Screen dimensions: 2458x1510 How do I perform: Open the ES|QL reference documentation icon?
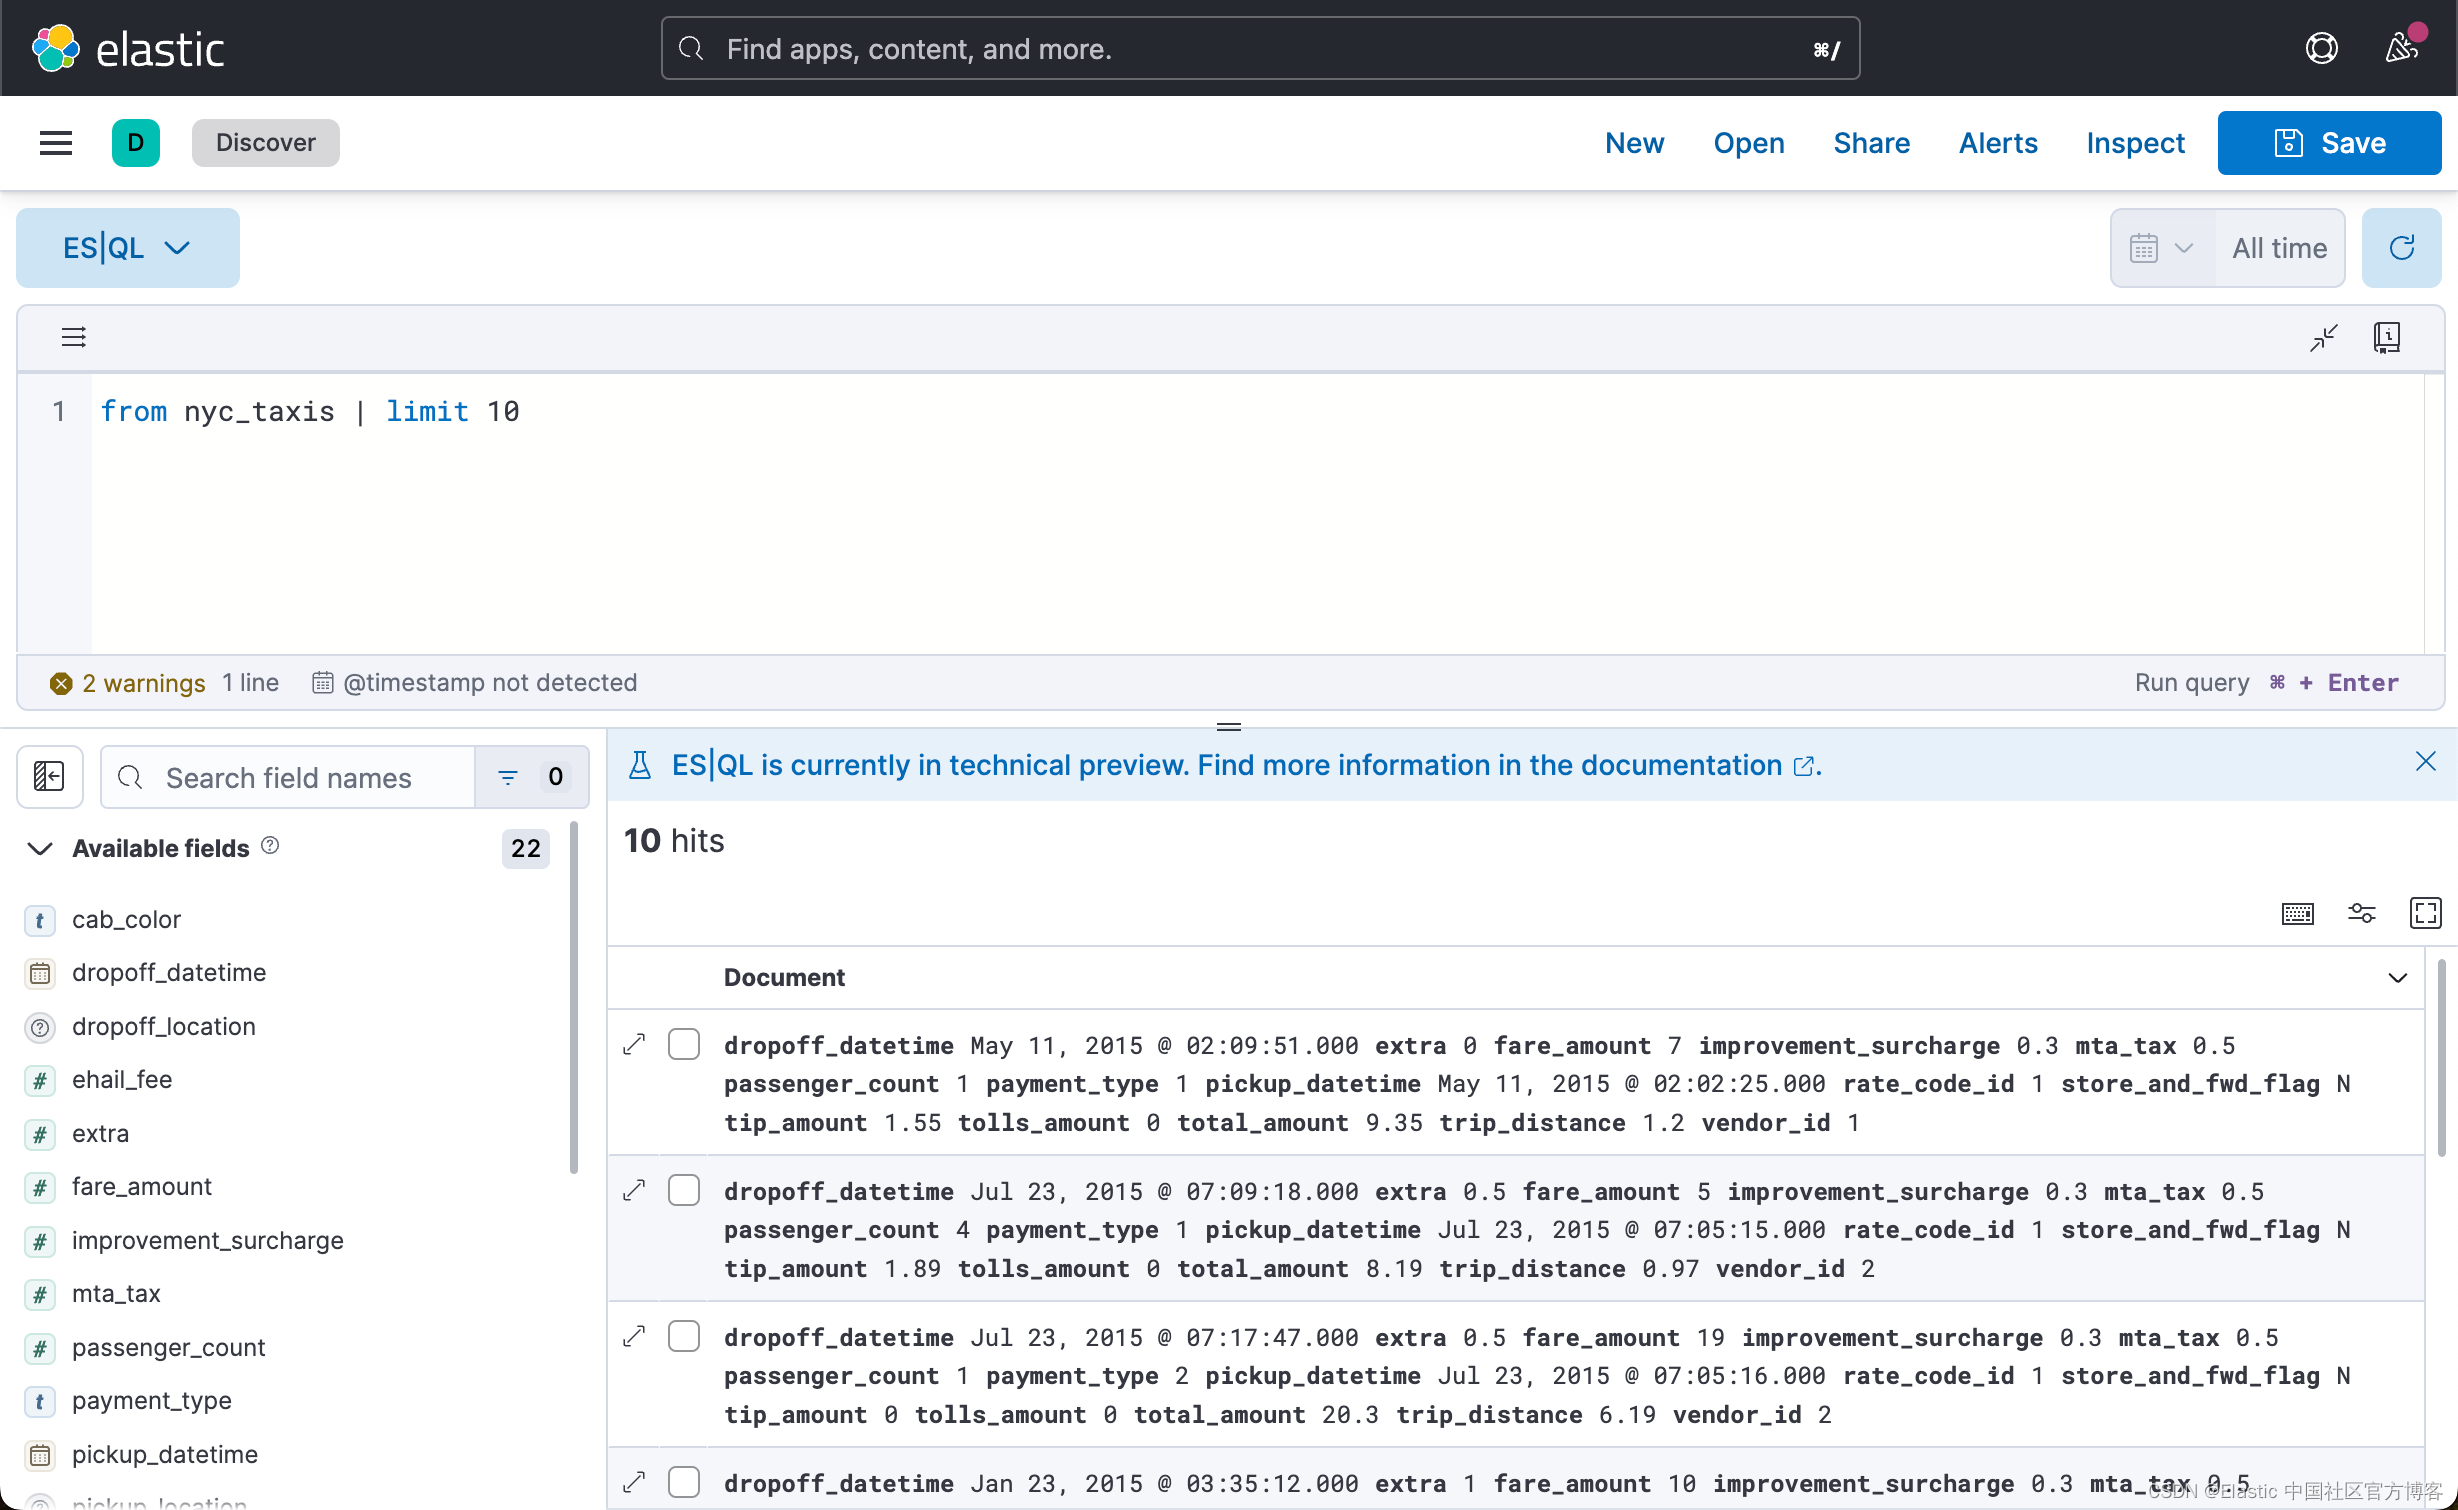pyautogui.click(x=2387, y=337)
